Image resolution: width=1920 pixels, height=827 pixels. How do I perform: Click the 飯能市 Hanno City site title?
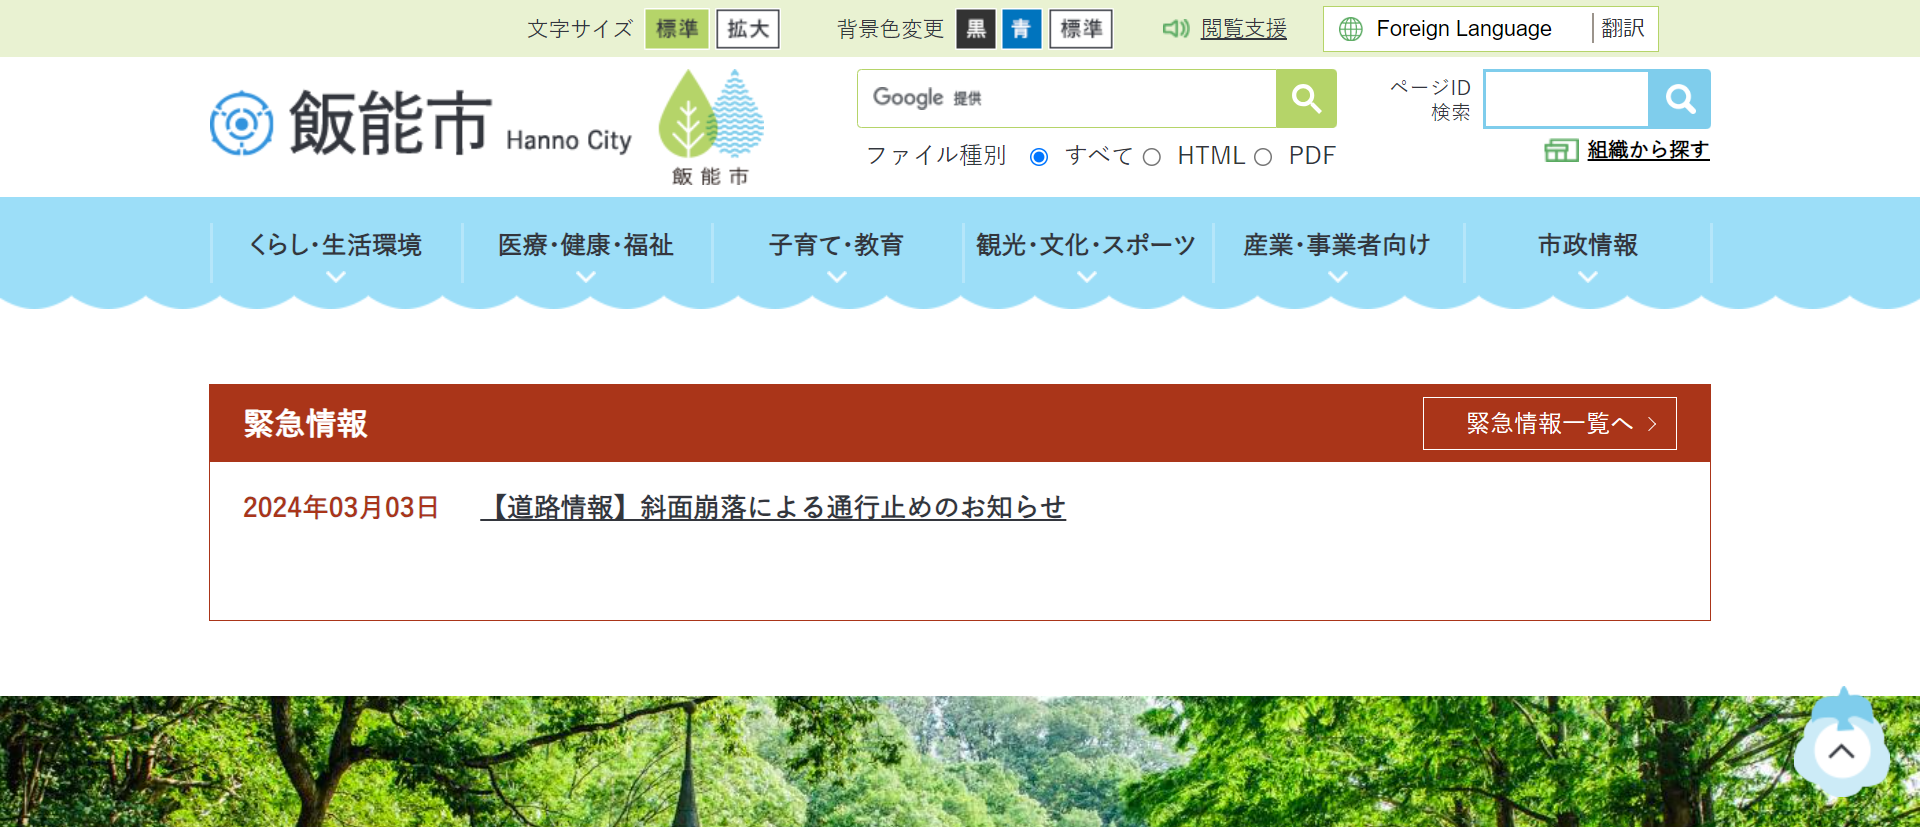[x=460, y=124]
